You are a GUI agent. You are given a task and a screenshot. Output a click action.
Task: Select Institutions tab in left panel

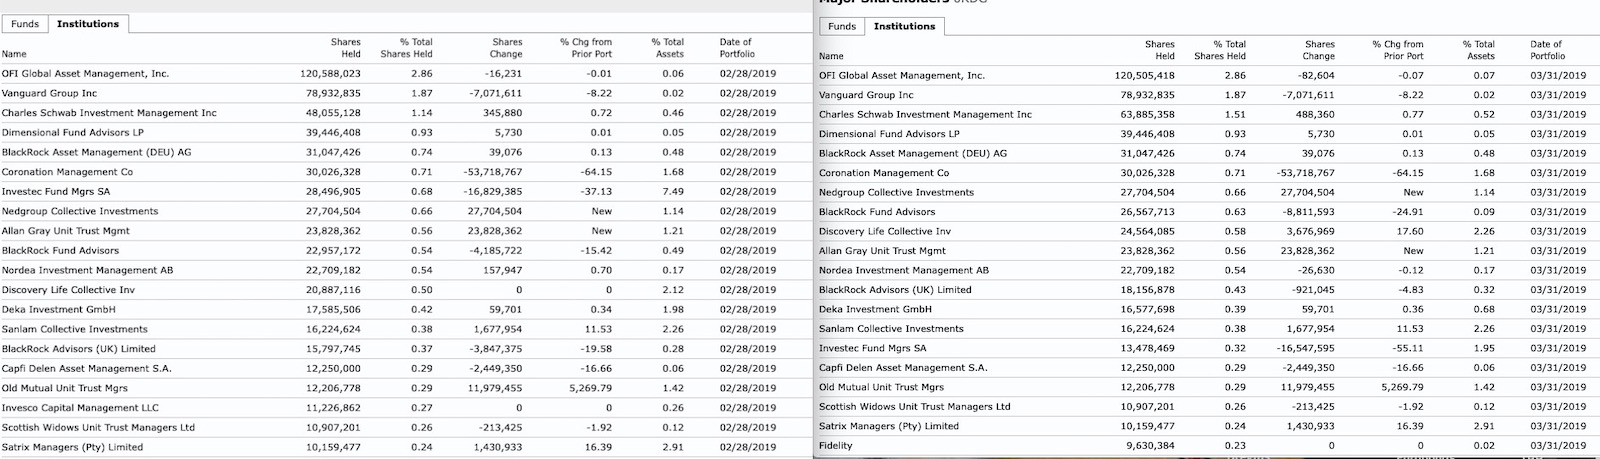[88, 24]
